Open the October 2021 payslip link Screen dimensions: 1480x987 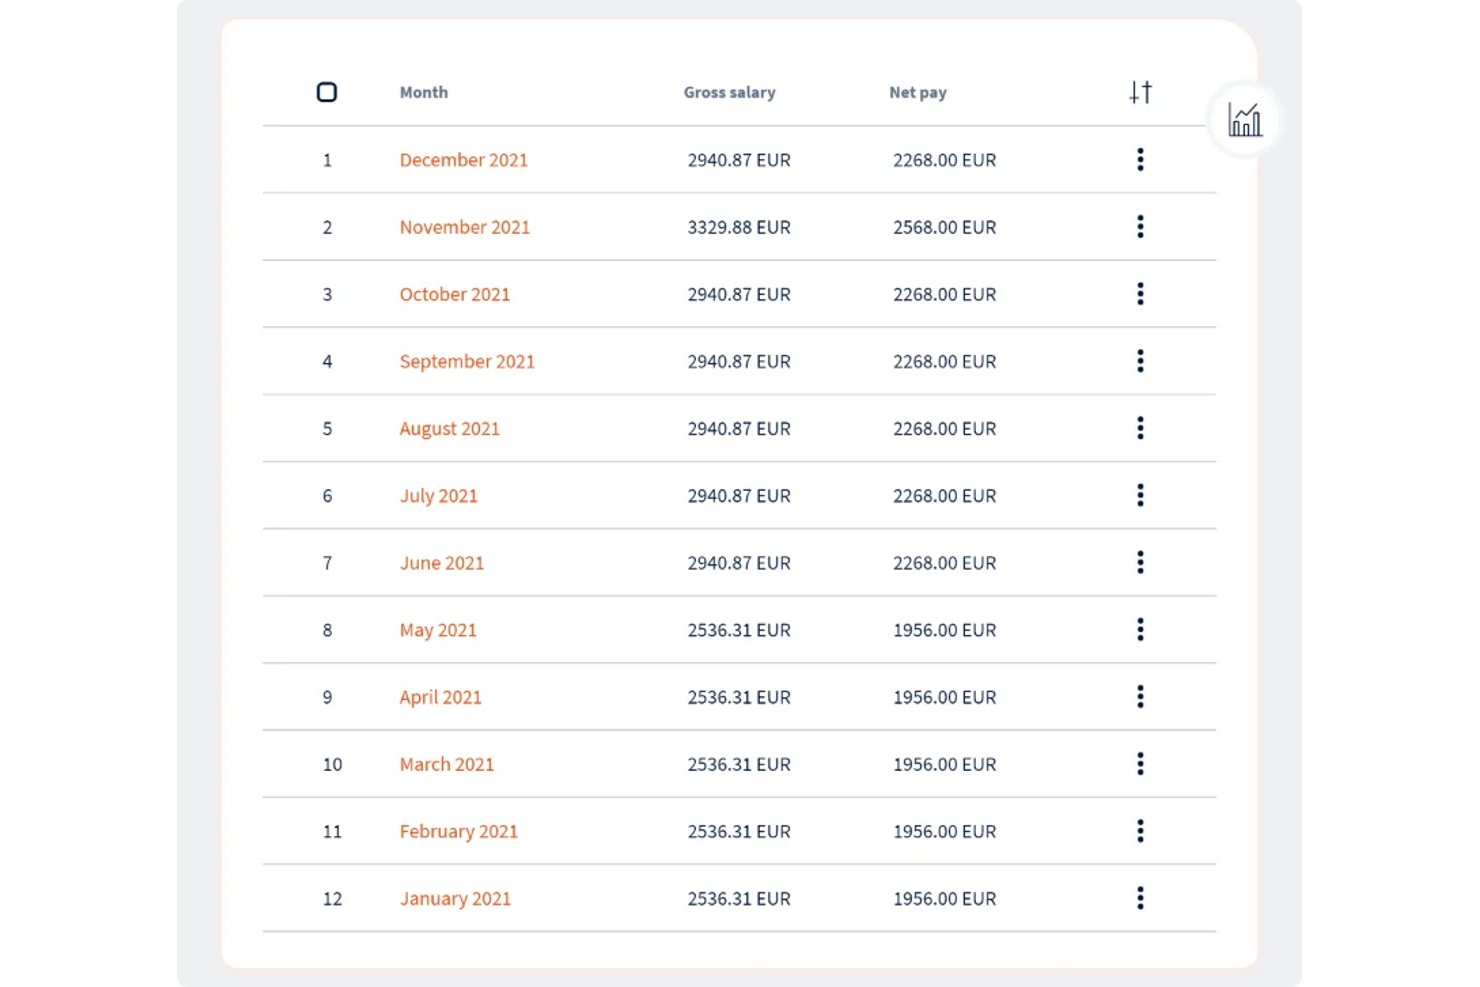click(455, 294)
